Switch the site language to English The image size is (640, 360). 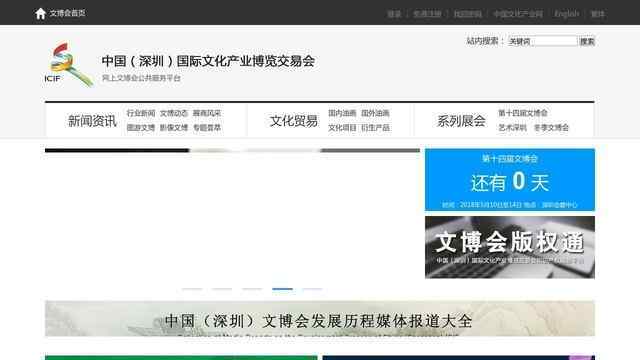pyautogui.click(x=566, y=14)
